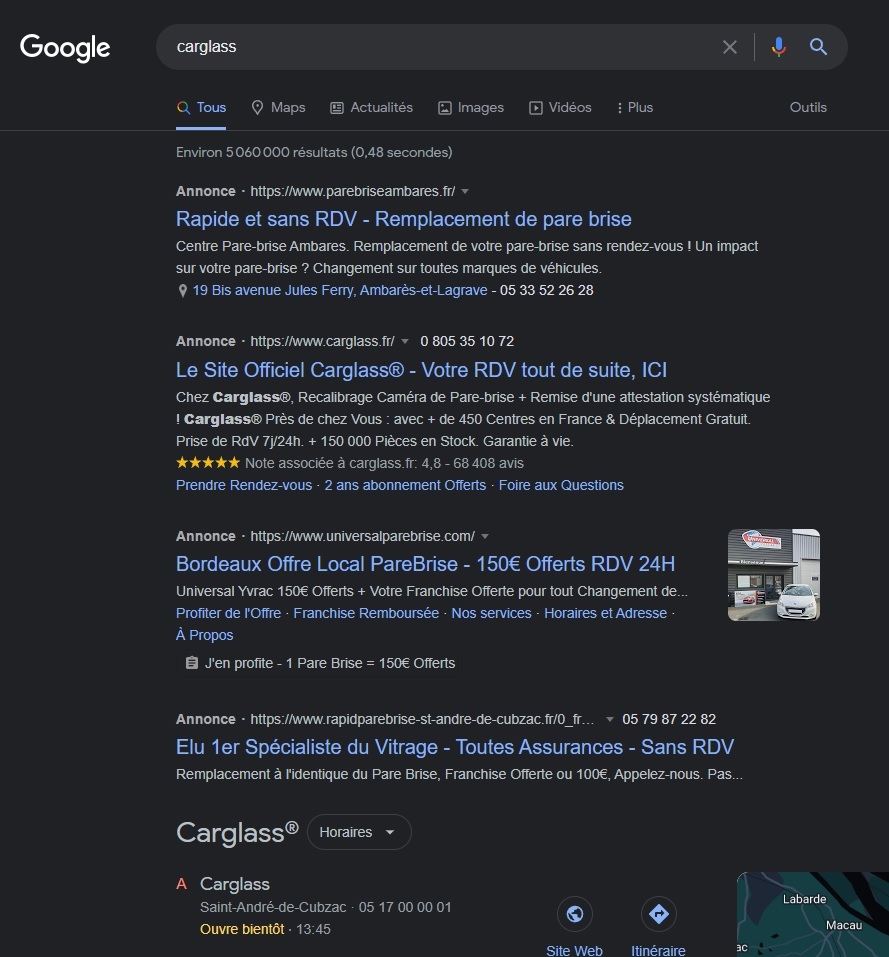Click the Itinéraire directions icon
This screenshot has height=957, width=889.
(x=658, y=914)
